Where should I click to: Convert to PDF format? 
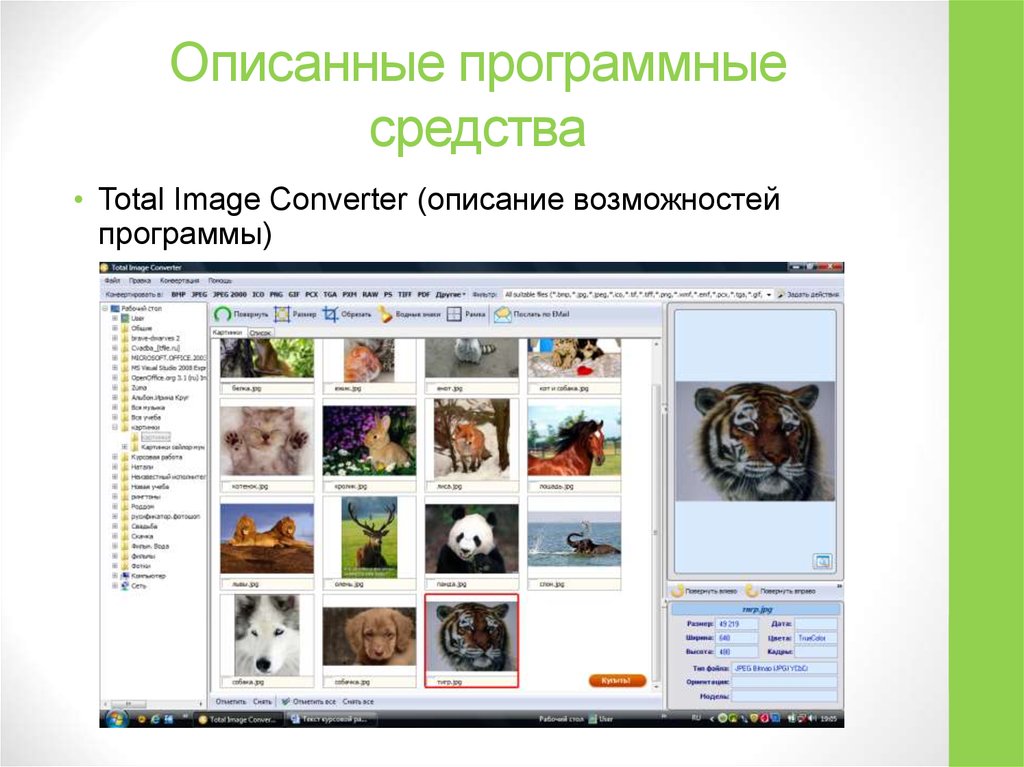[424, 292]
